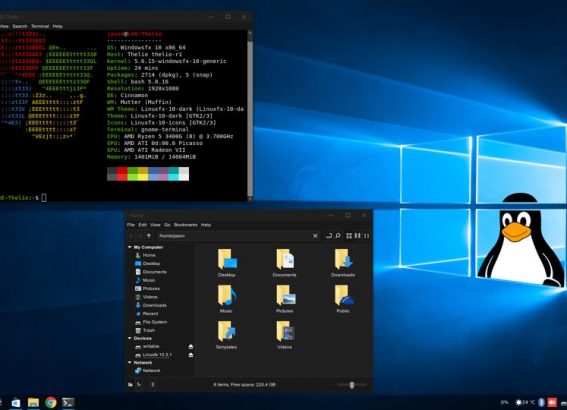This screenshot has height=410, width=567.
Task: Select Linuxfx 10.3.1 device in sidebar
Action: pos(154,355)
